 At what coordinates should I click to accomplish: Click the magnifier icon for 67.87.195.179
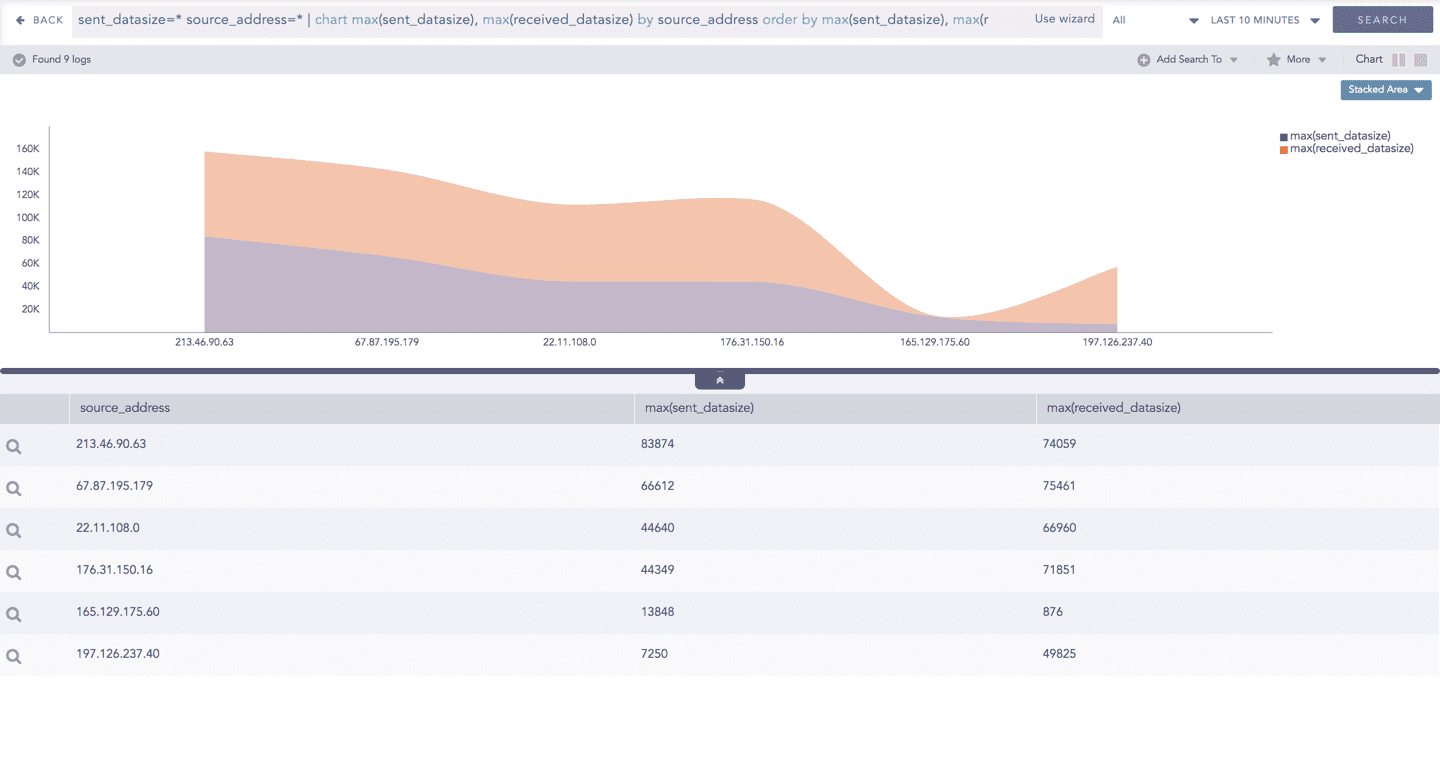14,489
